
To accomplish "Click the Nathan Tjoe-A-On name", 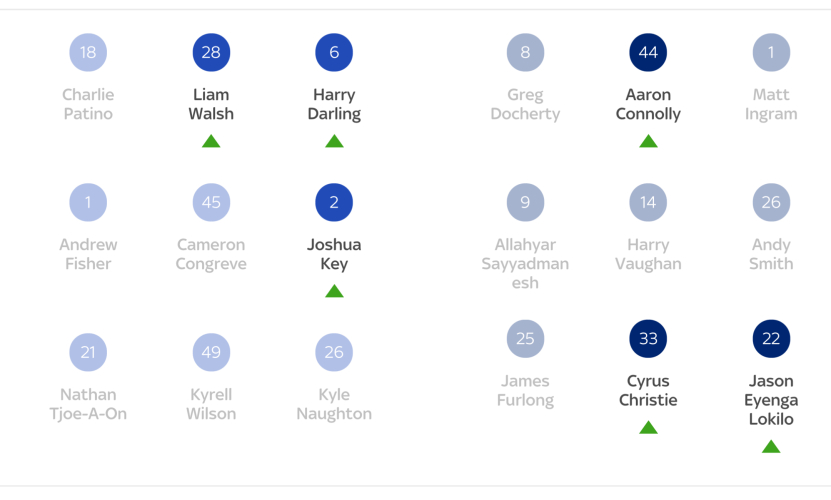I will click(88, 404).
